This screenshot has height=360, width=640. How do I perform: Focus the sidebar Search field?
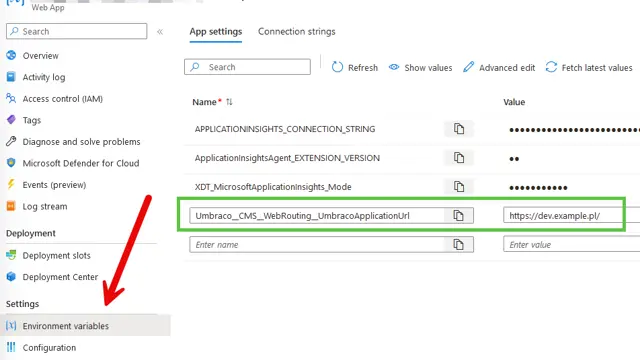click(x=76, y=31)
